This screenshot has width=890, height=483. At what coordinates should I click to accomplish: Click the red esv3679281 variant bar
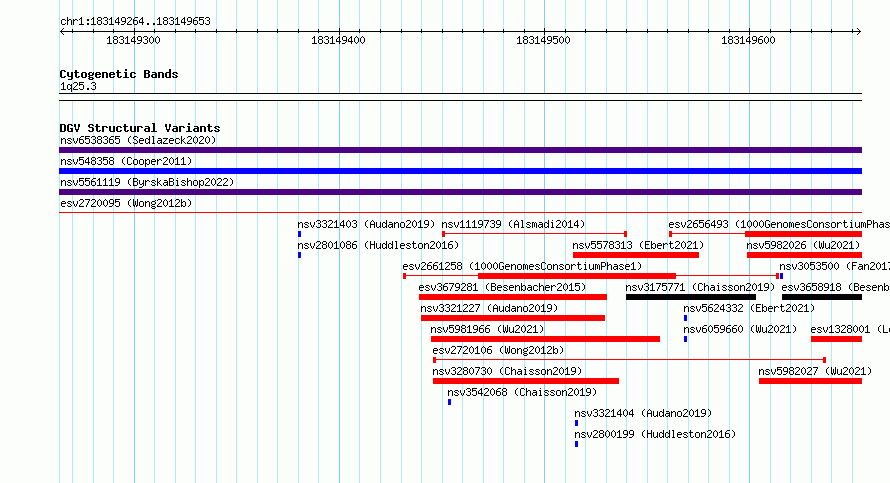513,297
